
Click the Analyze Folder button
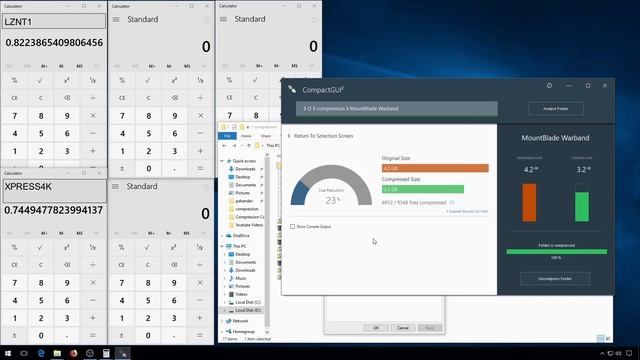point(556,109)
